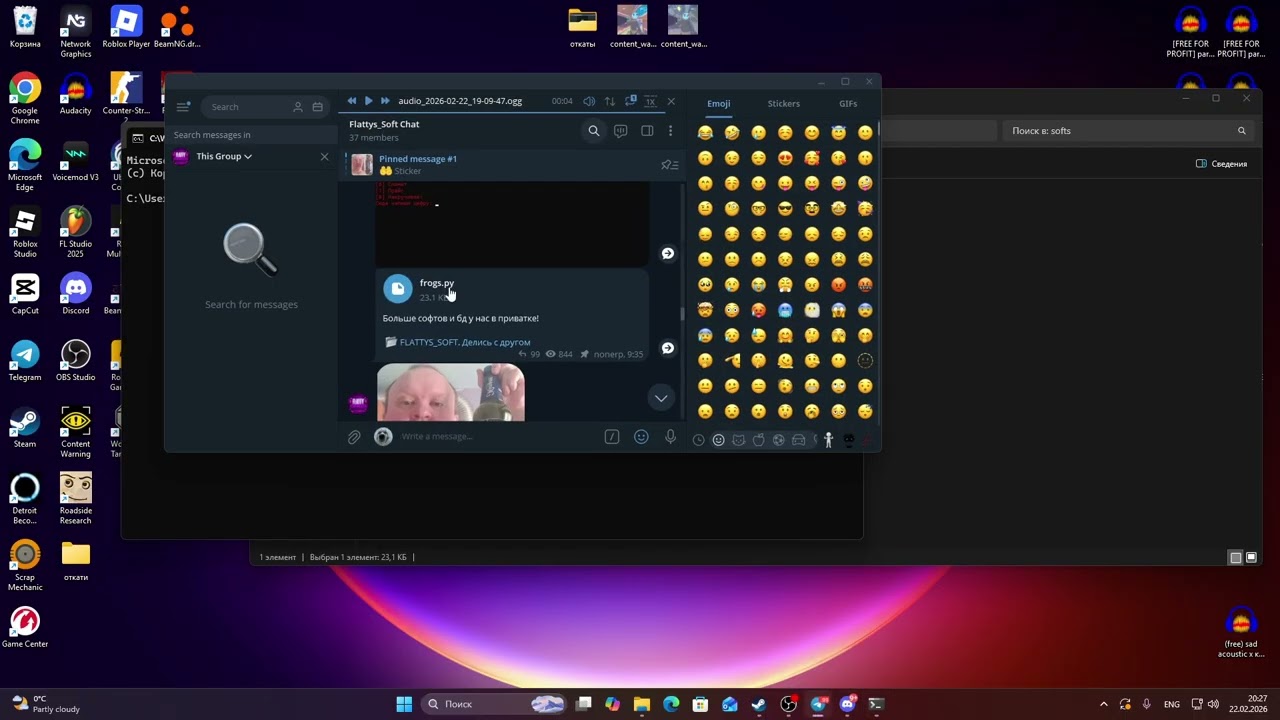1280x720 pixels.
Task: Skip to previous audio track
Action: pos(351,101)
